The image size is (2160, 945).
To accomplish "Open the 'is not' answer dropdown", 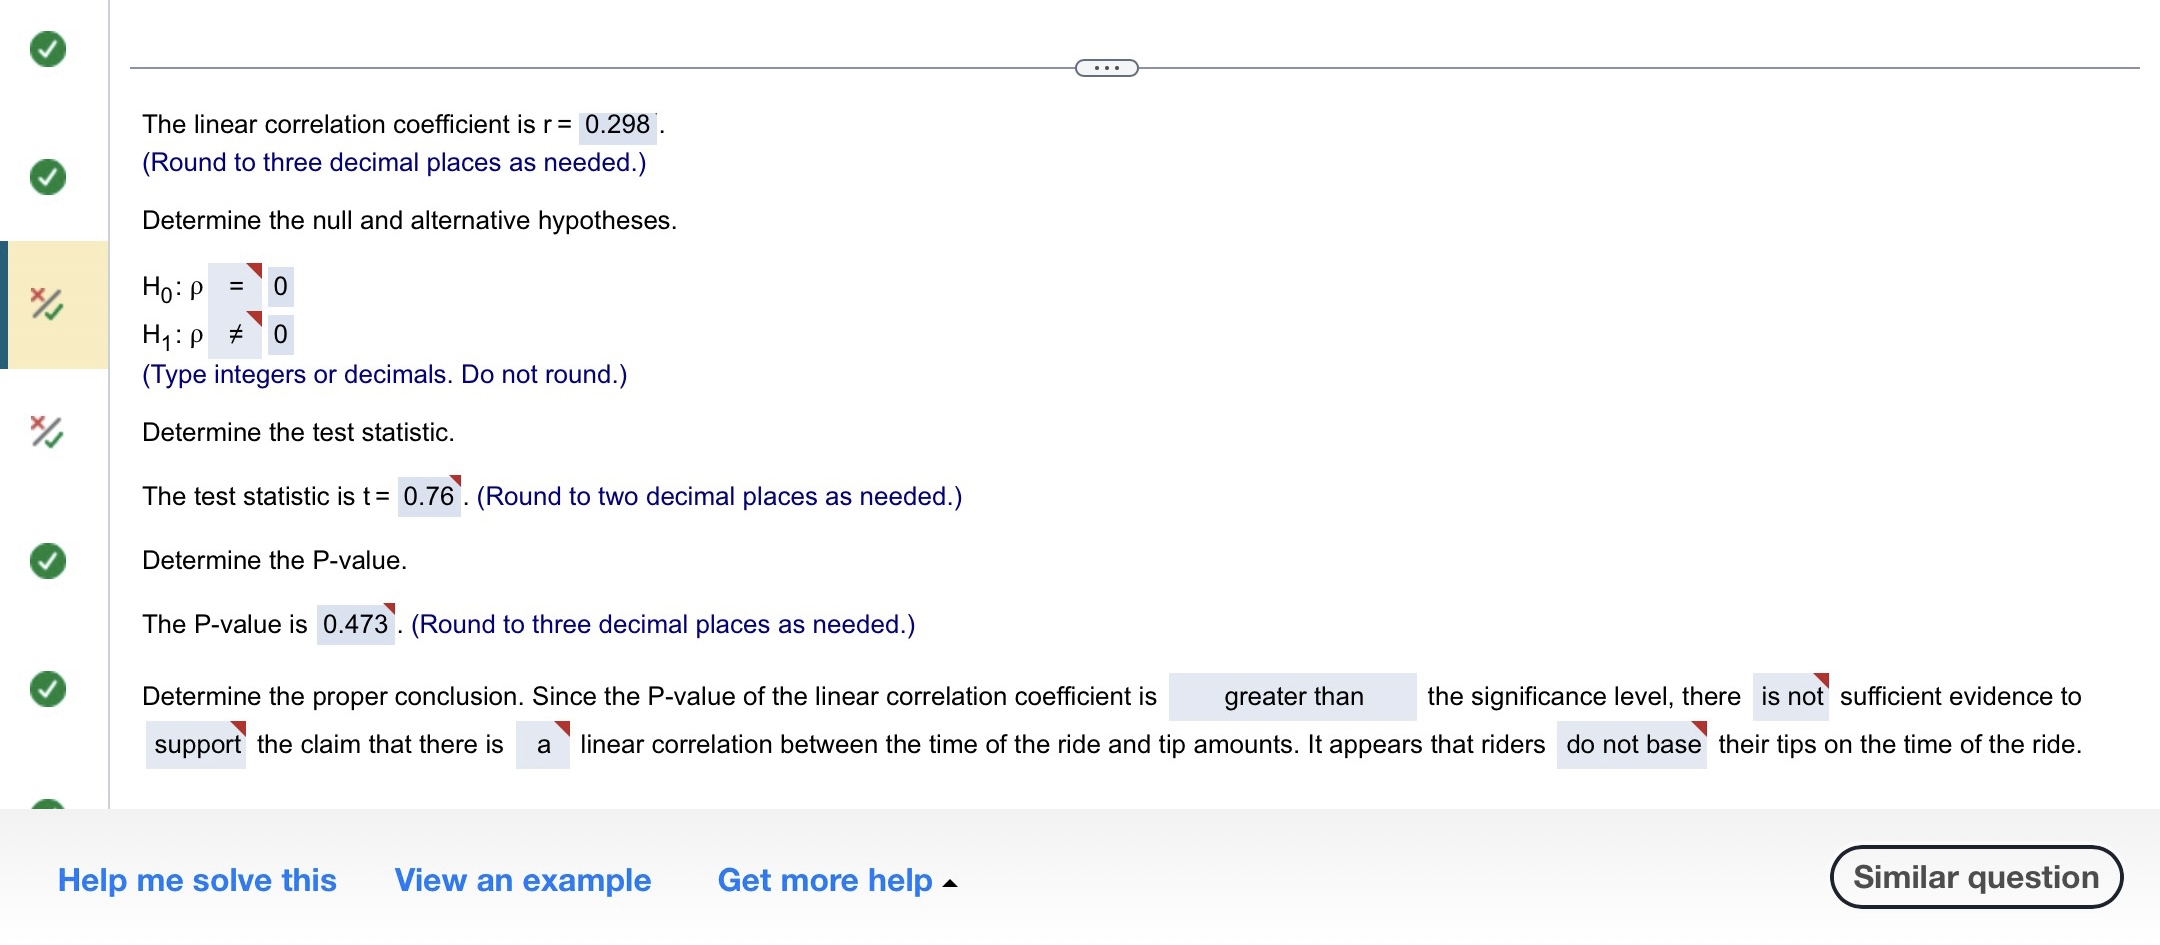I will (1793, 697).
